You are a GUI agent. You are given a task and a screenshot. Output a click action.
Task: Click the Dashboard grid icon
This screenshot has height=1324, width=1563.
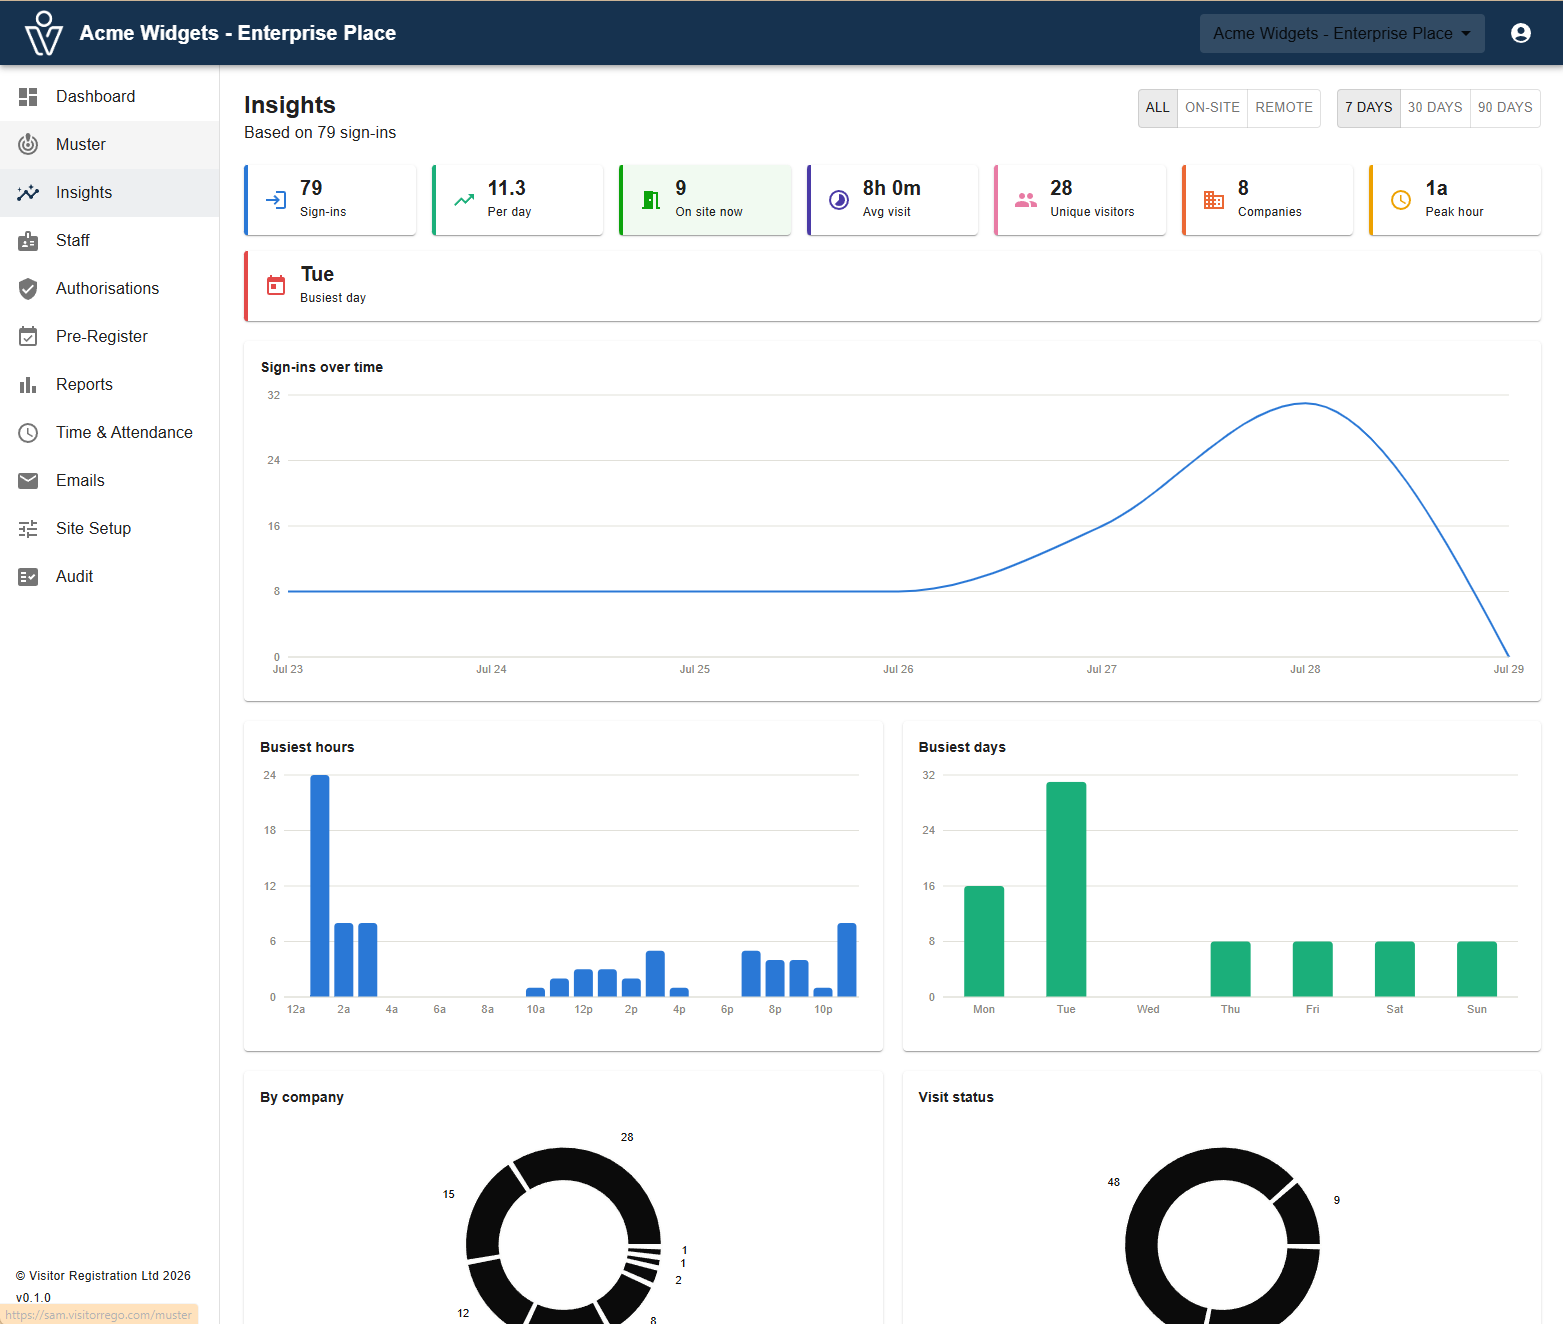pos(28,97)
